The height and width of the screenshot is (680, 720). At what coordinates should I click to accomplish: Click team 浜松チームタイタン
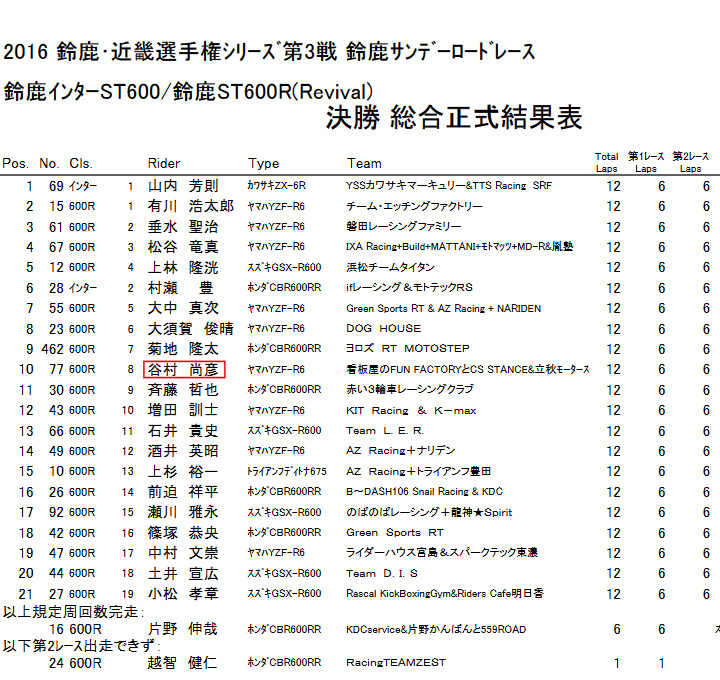click(390, 267)
